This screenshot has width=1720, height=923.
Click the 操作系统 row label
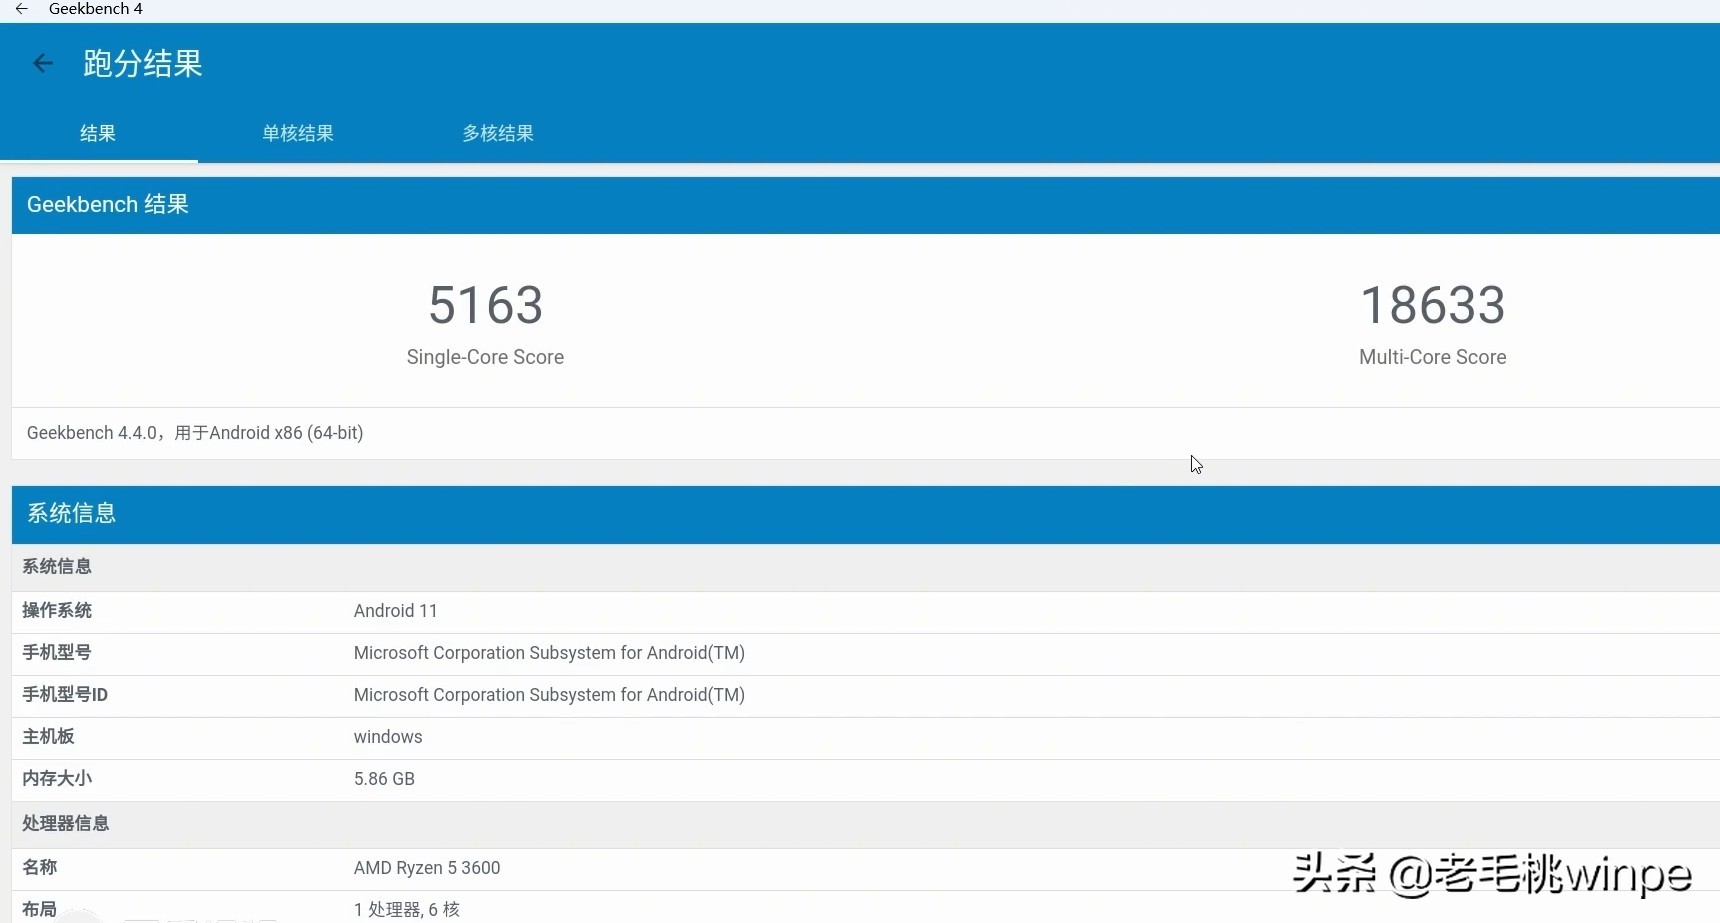pyautogui.click(x=57, y=611)
